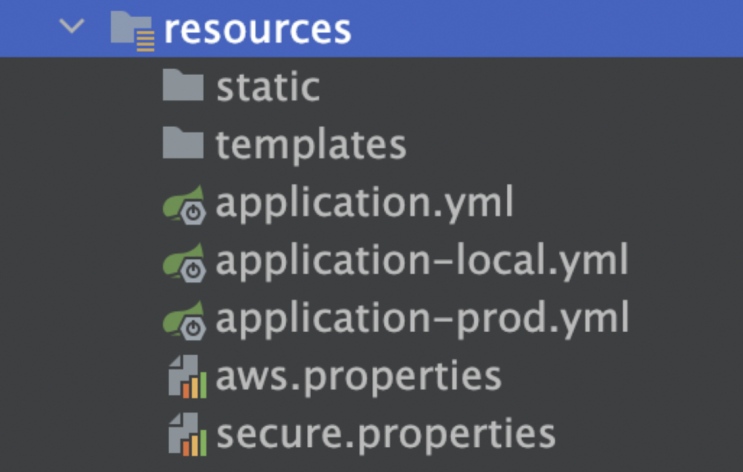Select the static folder name

click(x=268, y=87)
